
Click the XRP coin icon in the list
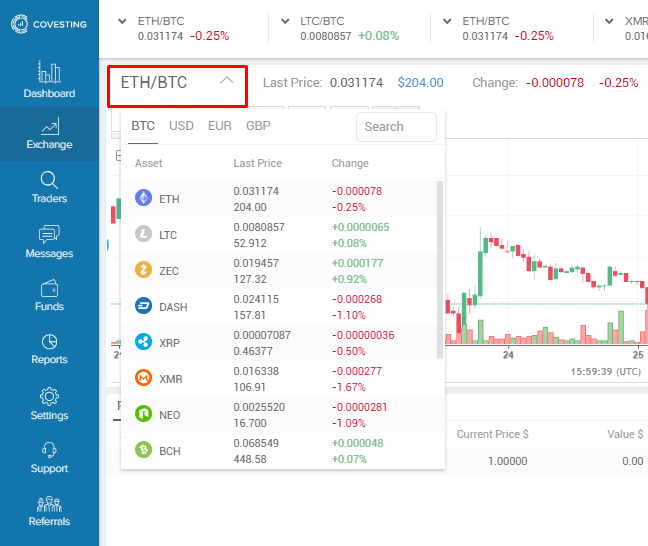coord(143,342)
